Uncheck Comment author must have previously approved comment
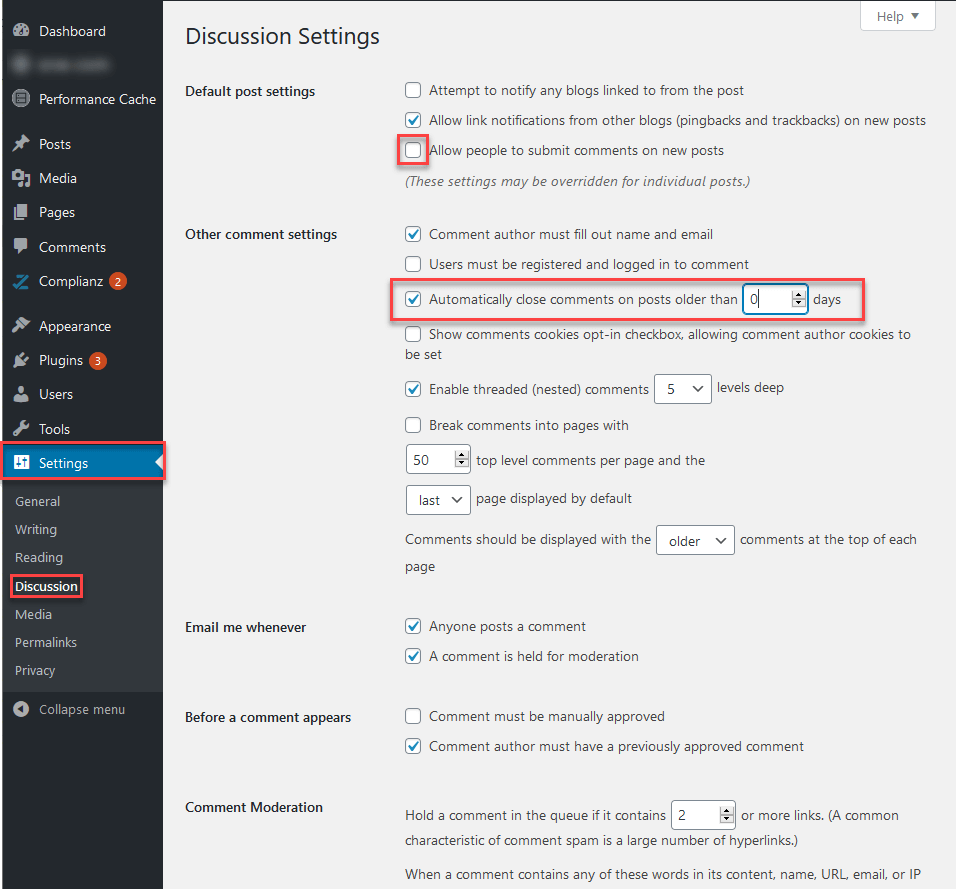This screenshot has width=956, height=889. point(413,746)
